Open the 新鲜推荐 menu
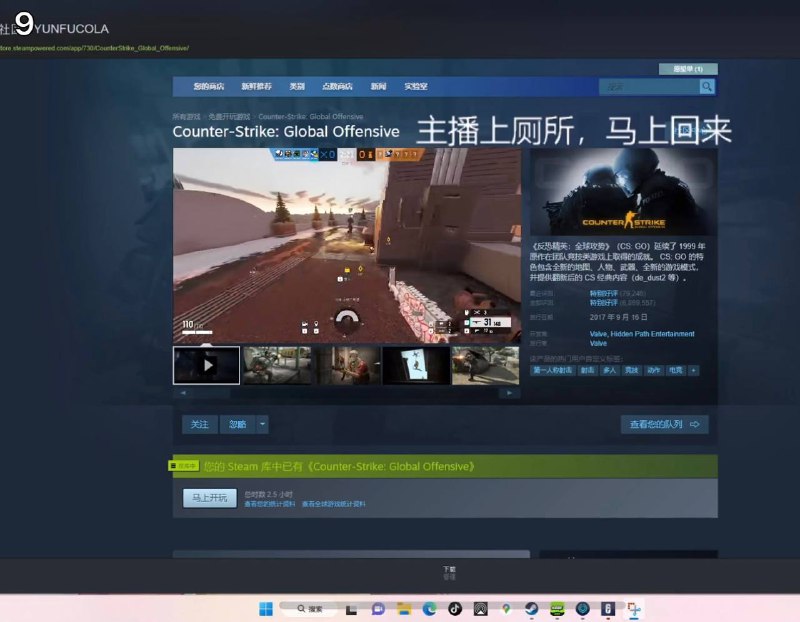Image resolution: width=800 pixels, height=622 pixels. click(x=256, y=86)
